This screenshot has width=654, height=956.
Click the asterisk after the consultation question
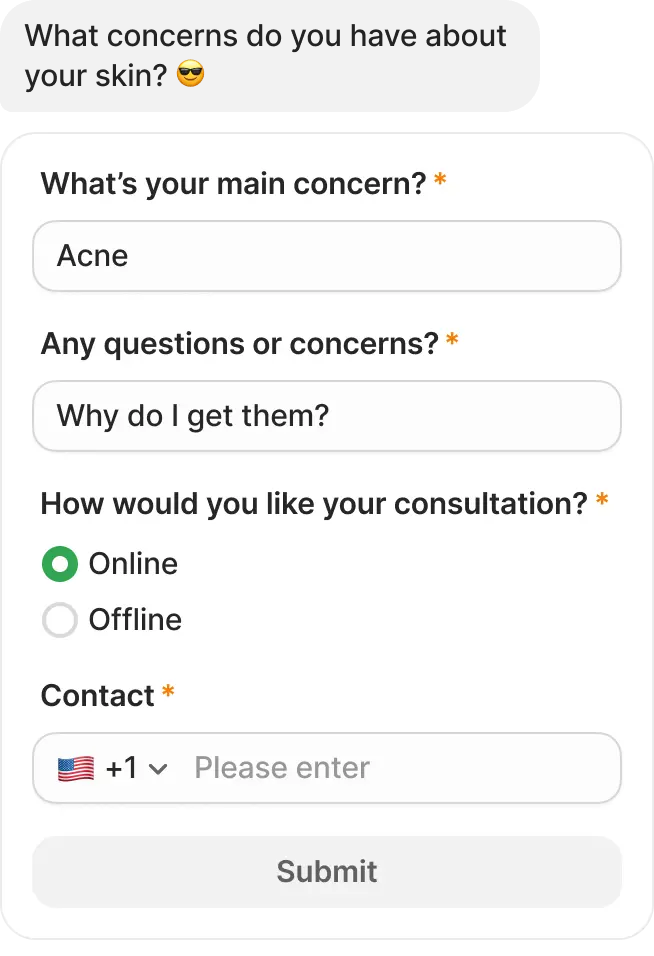point(602,502)
